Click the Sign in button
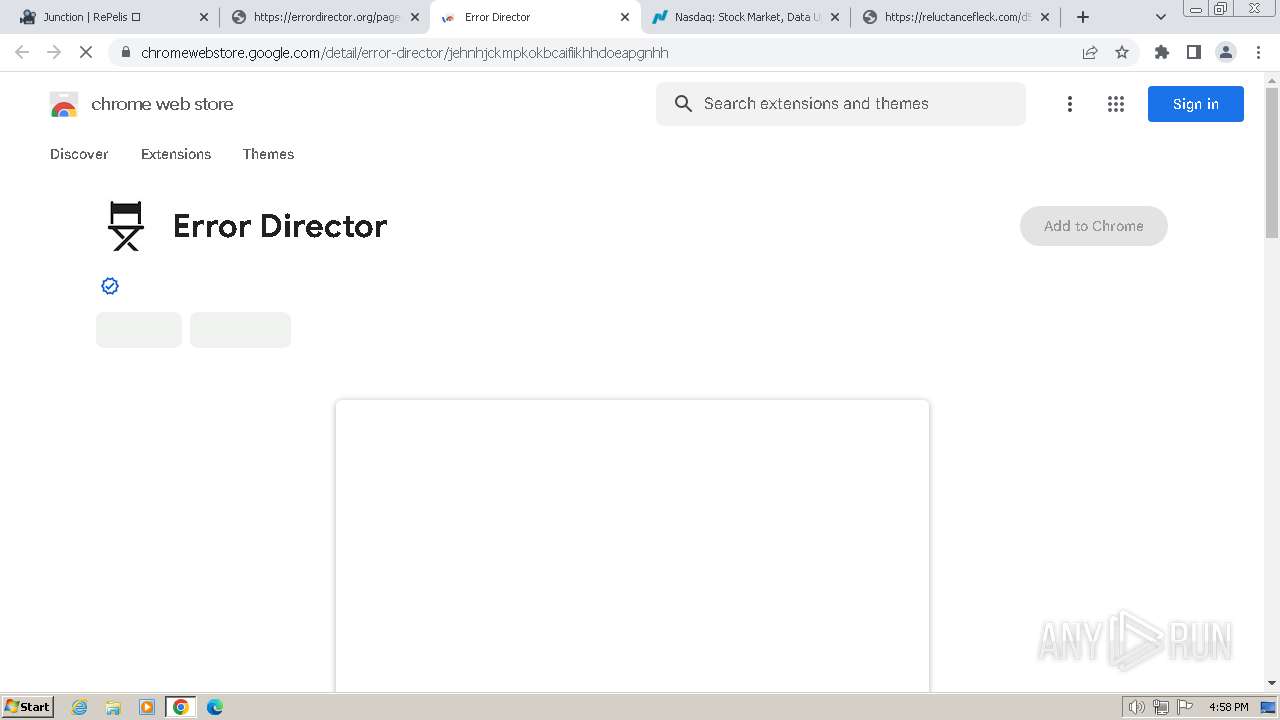1280x720 pixels. click(x=1196, y=104)
